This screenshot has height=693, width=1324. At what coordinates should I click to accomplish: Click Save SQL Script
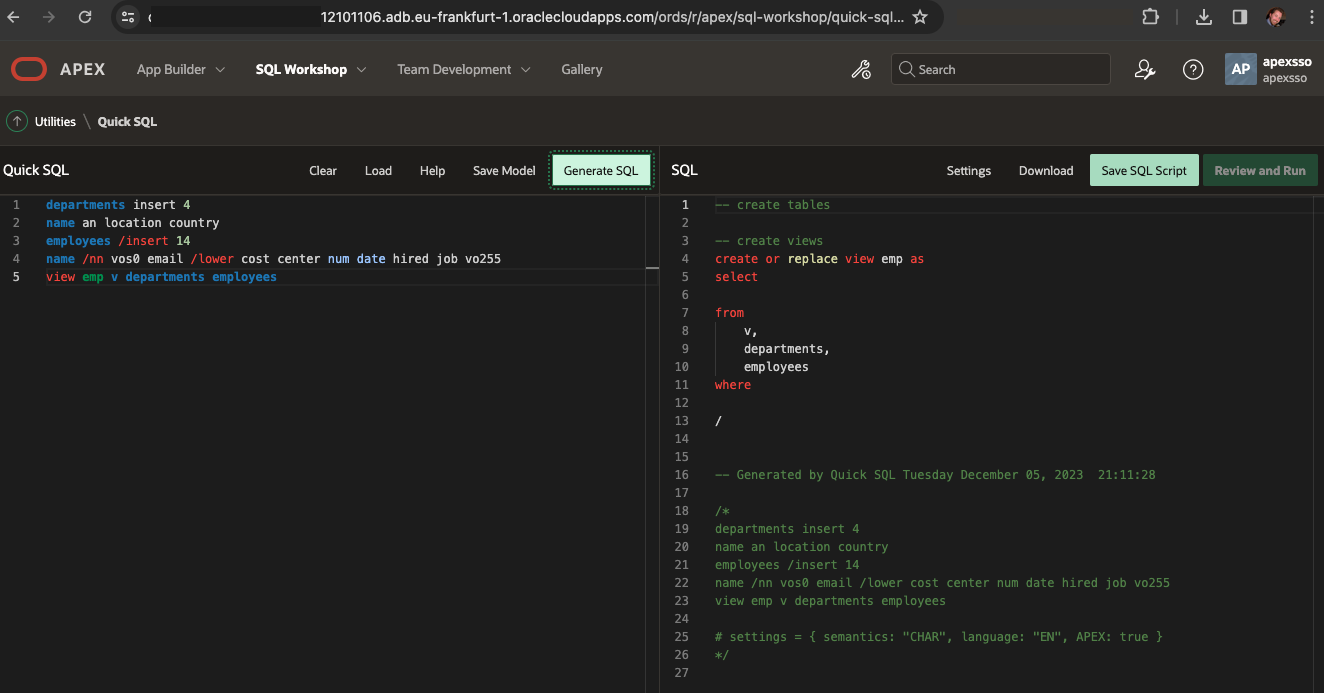pyautogui.click(x=1144, y=170)
